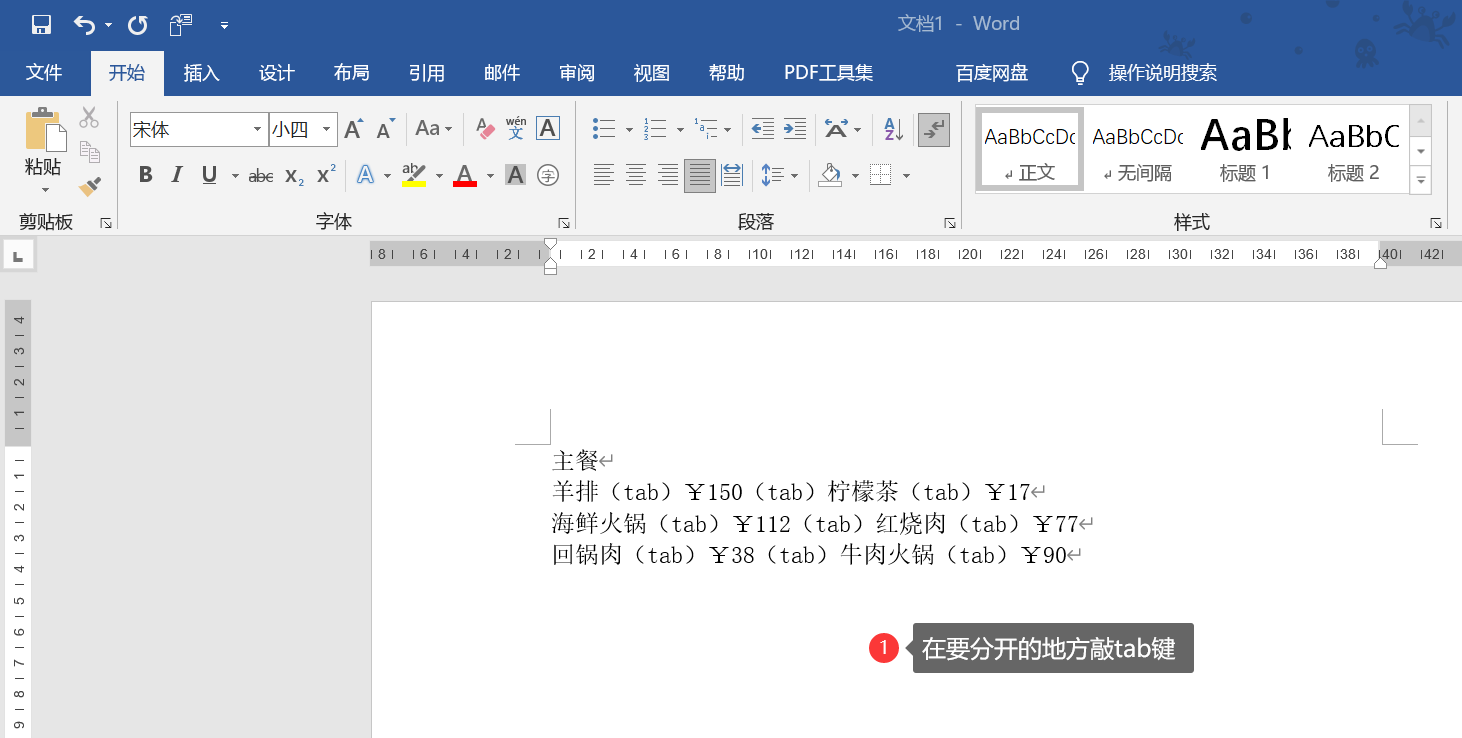
Task: Toggle the show paragraph marks button
Action: coord(933,130)
